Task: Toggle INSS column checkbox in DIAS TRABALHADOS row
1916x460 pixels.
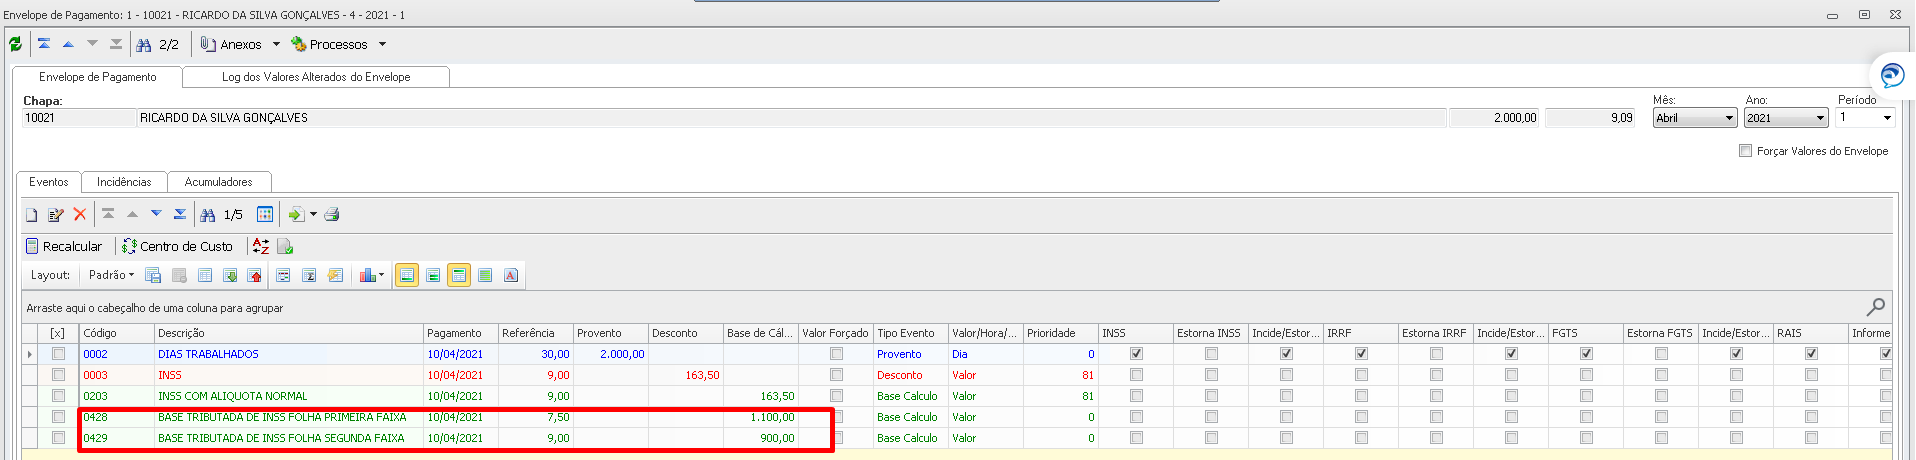Action: tap(1136, 354)
